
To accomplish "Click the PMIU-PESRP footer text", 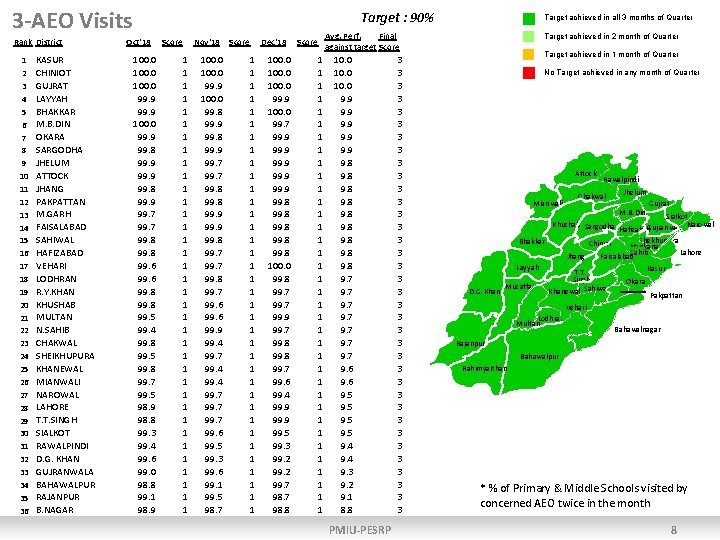I will click(x=360, y=530).
